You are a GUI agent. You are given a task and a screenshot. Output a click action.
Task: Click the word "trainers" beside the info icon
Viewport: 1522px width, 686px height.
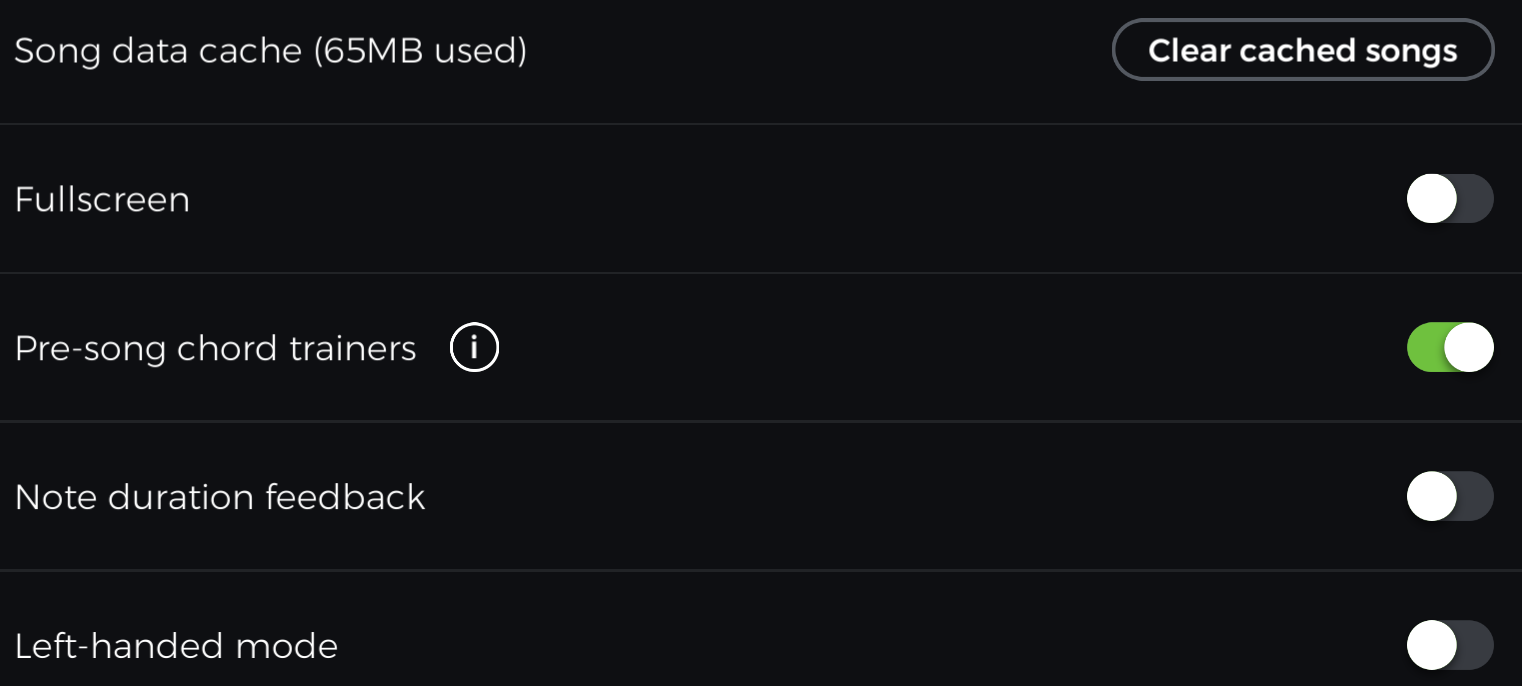tap(353, 349)
